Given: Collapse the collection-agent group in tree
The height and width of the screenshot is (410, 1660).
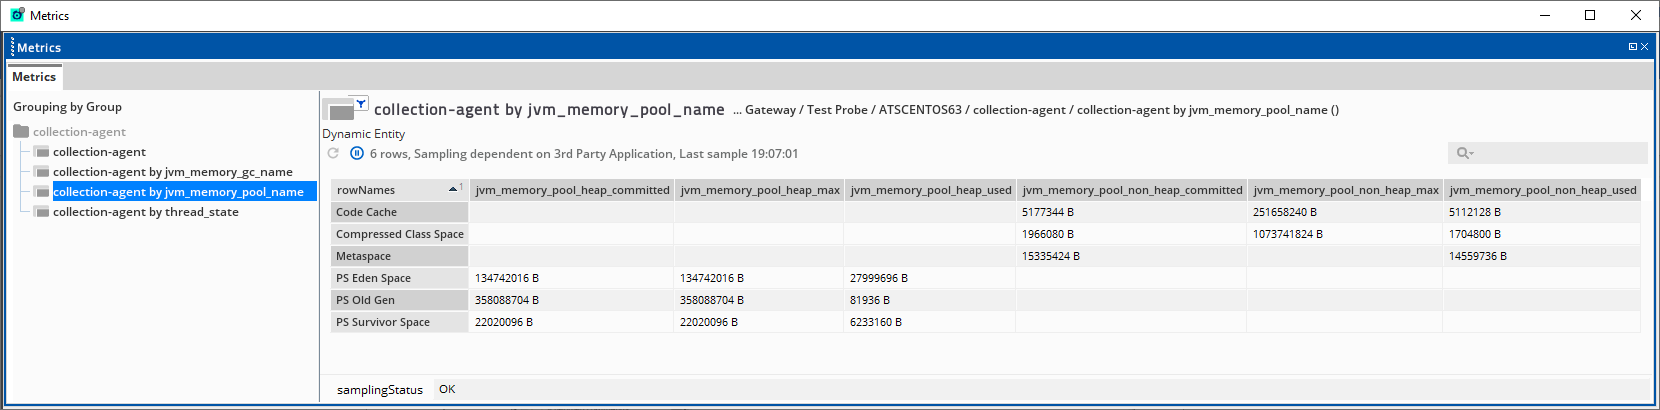Looking at the screenshot, I should click(x=79, y=132).
